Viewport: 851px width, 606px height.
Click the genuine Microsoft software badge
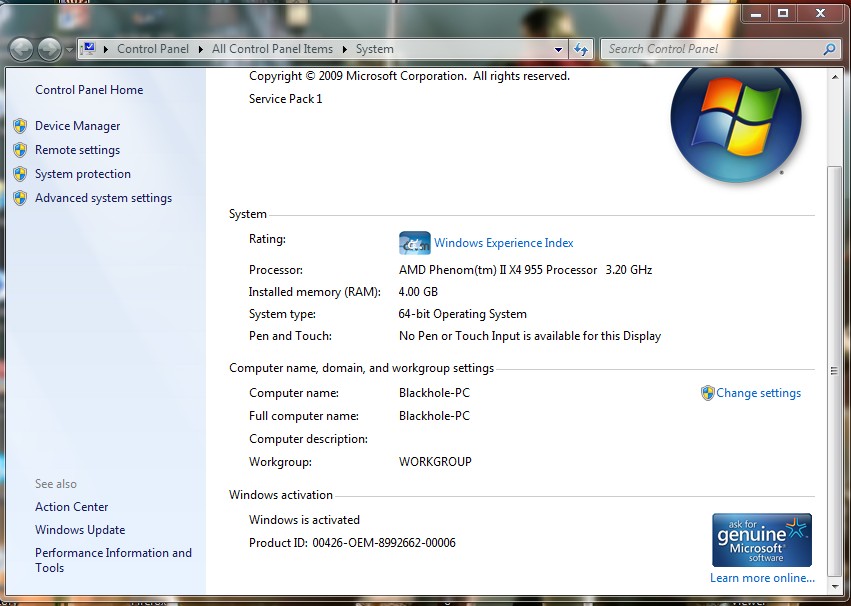[x=762, y=540]
